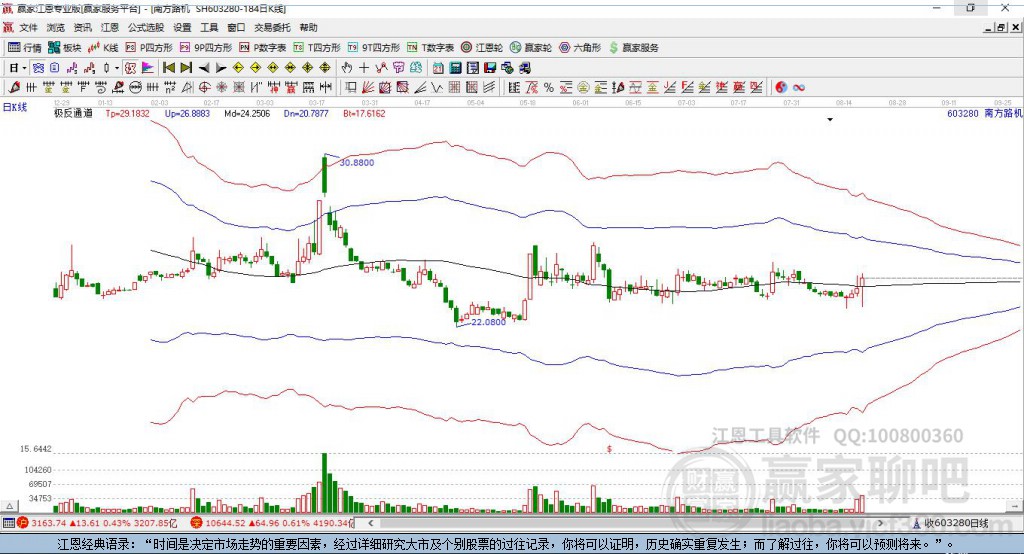Open the 9P四方形 tool
This screenshot has height=554, width=1024.
pos(206,48)
